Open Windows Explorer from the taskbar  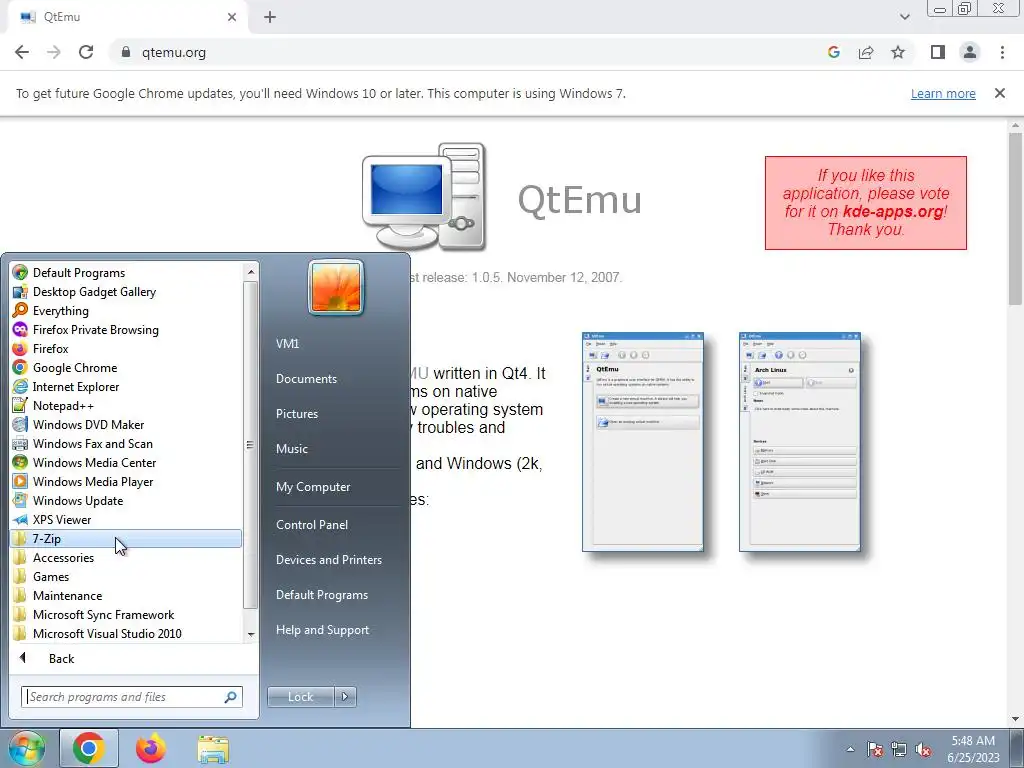[213, 748]
